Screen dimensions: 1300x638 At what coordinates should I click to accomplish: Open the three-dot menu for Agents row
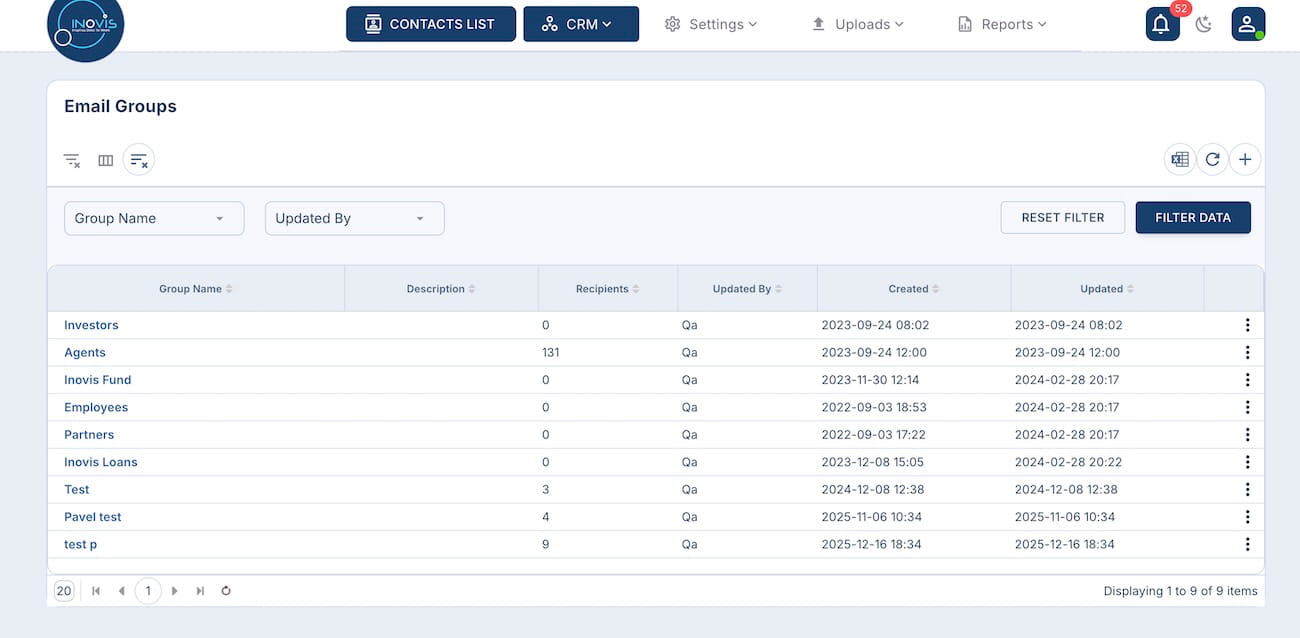1247,352
